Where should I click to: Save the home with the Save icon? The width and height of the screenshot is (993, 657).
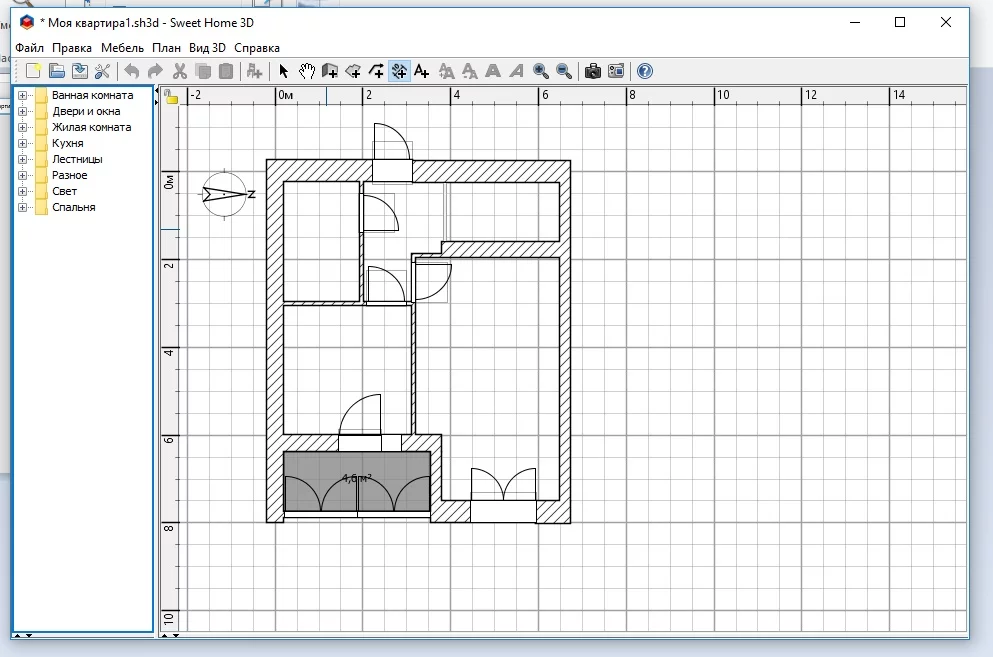click(79, 71)
